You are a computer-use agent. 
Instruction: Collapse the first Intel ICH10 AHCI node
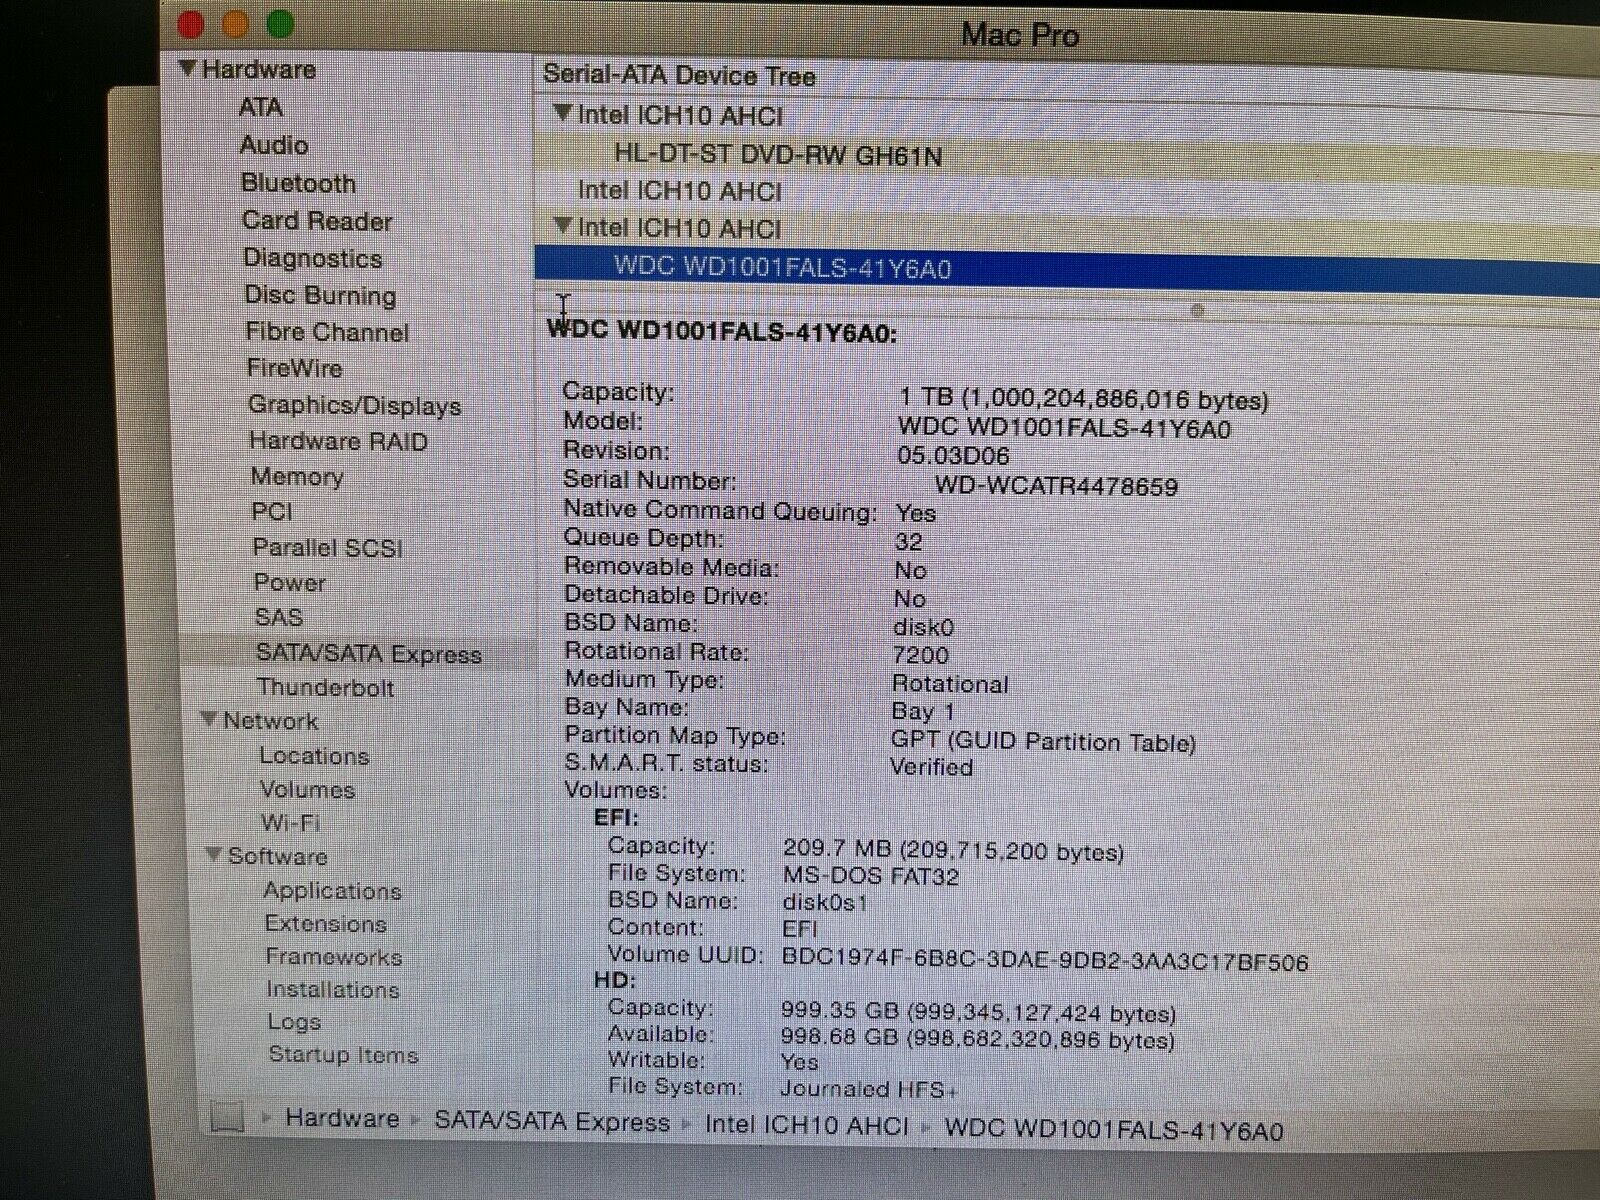click(563, 113)
